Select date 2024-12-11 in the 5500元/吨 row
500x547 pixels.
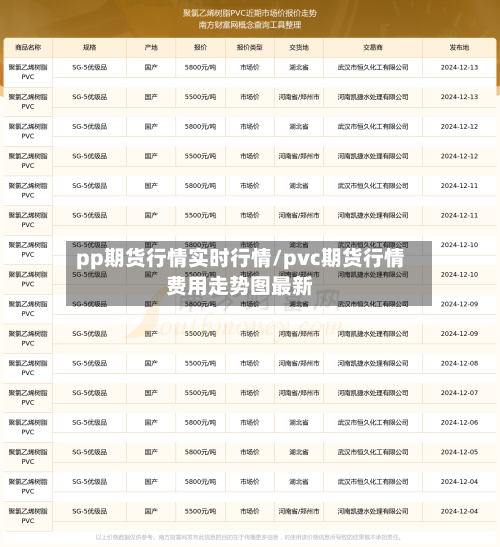click(x=459, y=216)
